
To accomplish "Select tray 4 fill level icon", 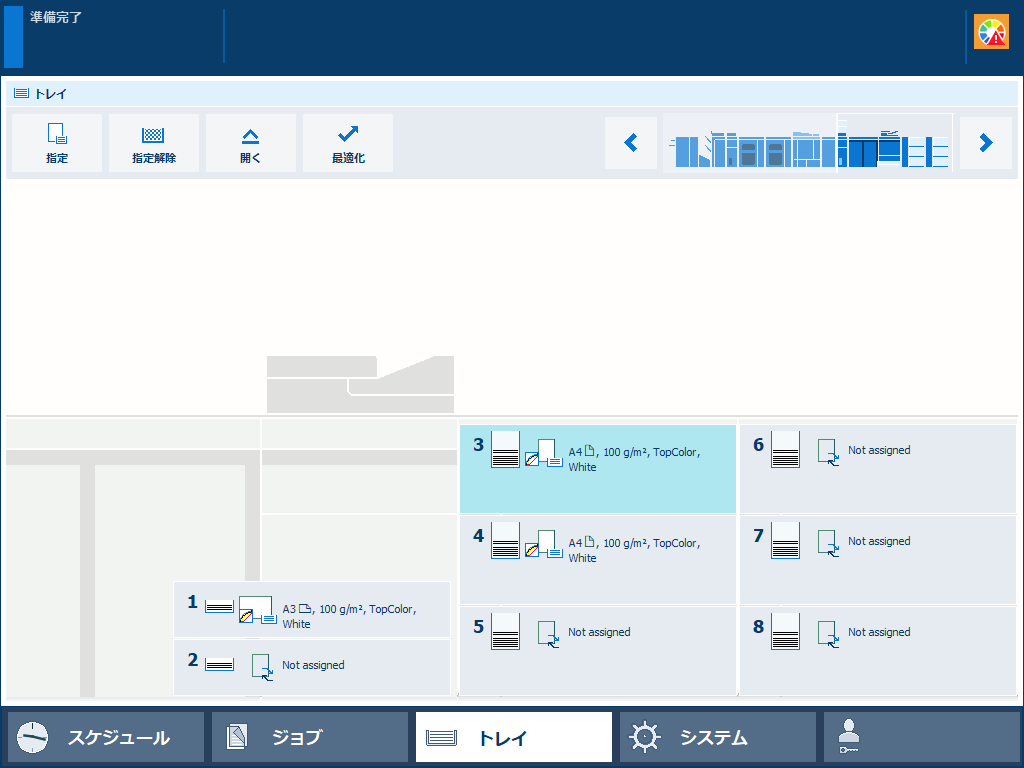I will [505, 541].
